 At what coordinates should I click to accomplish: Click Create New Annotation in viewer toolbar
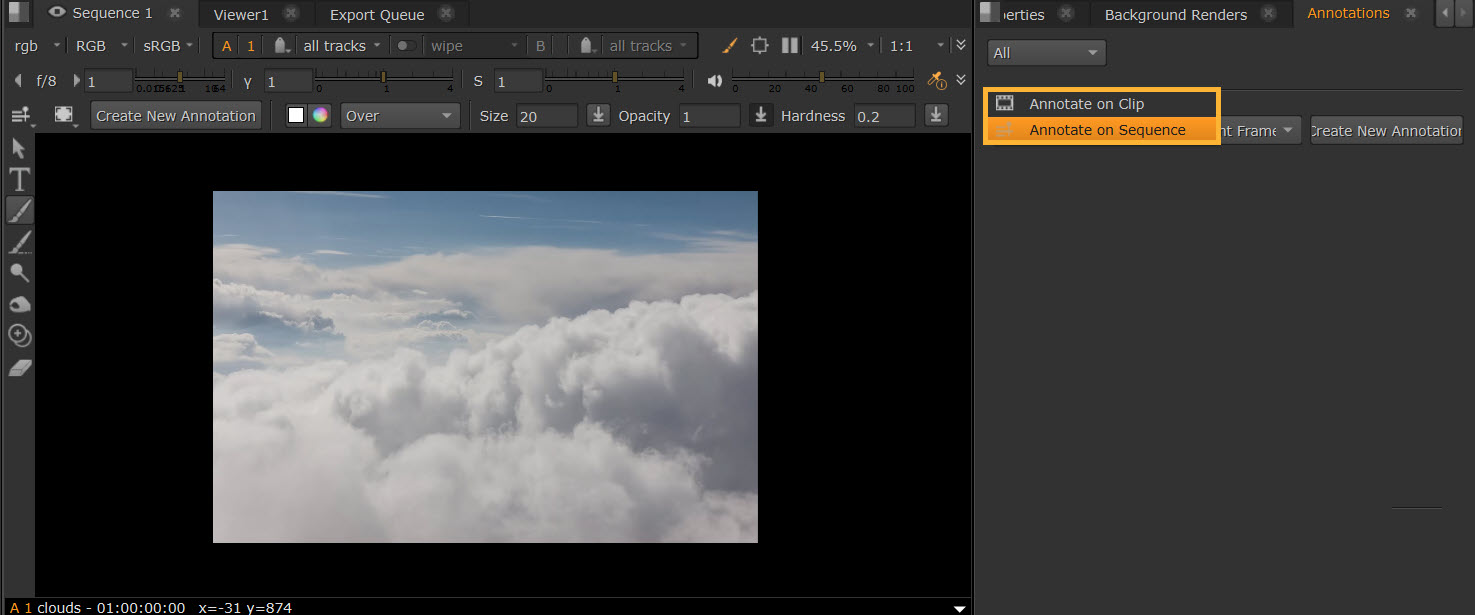pyautogui.click(x=176, y=116)
